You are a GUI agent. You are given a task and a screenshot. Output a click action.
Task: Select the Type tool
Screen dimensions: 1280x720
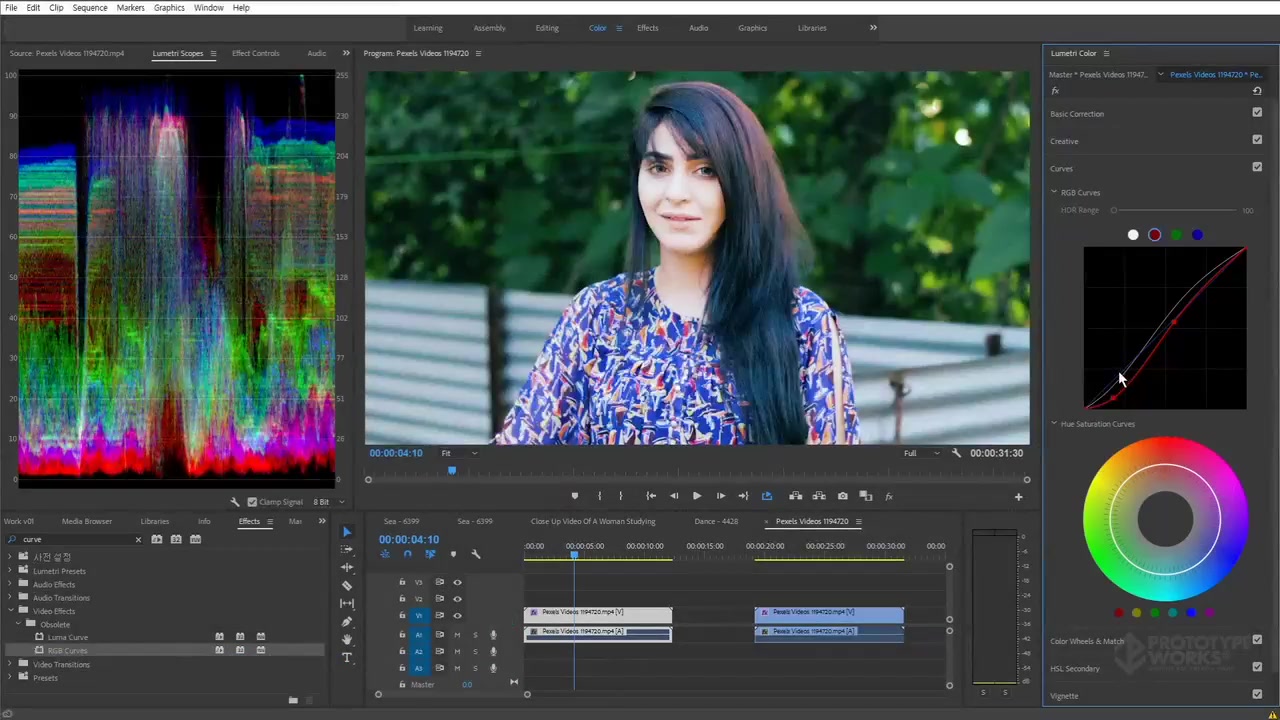point(347,657)
